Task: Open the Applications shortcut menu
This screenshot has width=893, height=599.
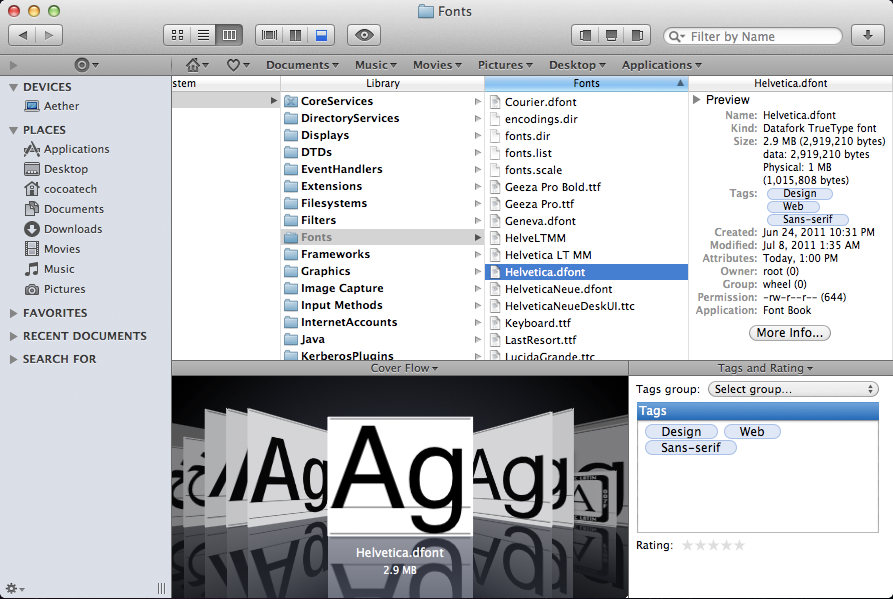Action: click(x=661, y=65)
